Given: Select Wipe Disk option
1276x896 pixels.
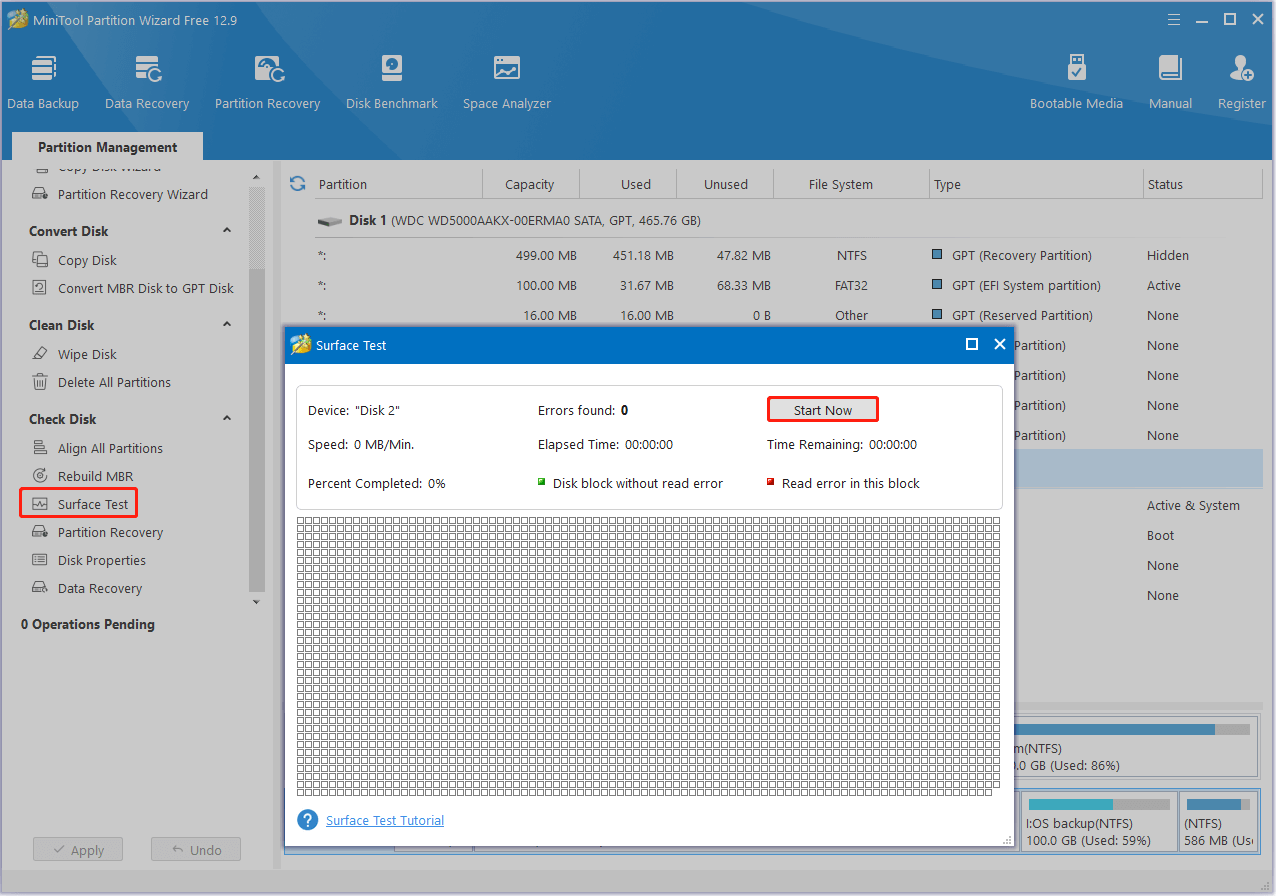Looking at the screenshot, I should click(74, 354).
